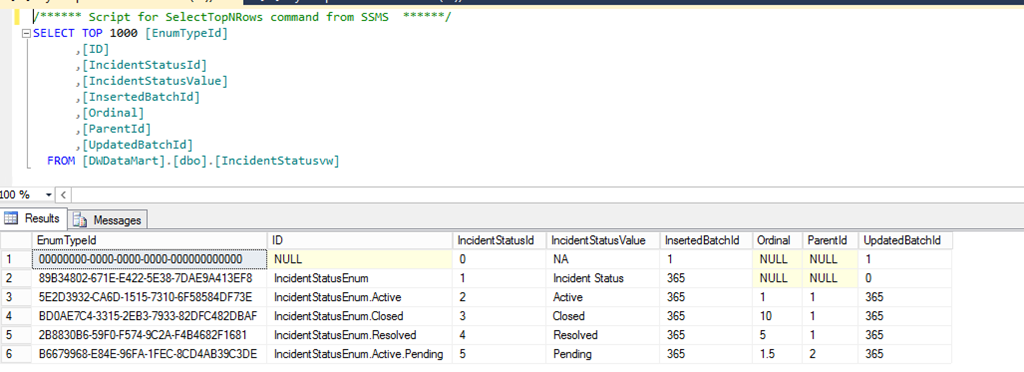Select the InsertedBatchId column header
Image resolution: width=1024 pixels, height=372 pixels.
707,240
